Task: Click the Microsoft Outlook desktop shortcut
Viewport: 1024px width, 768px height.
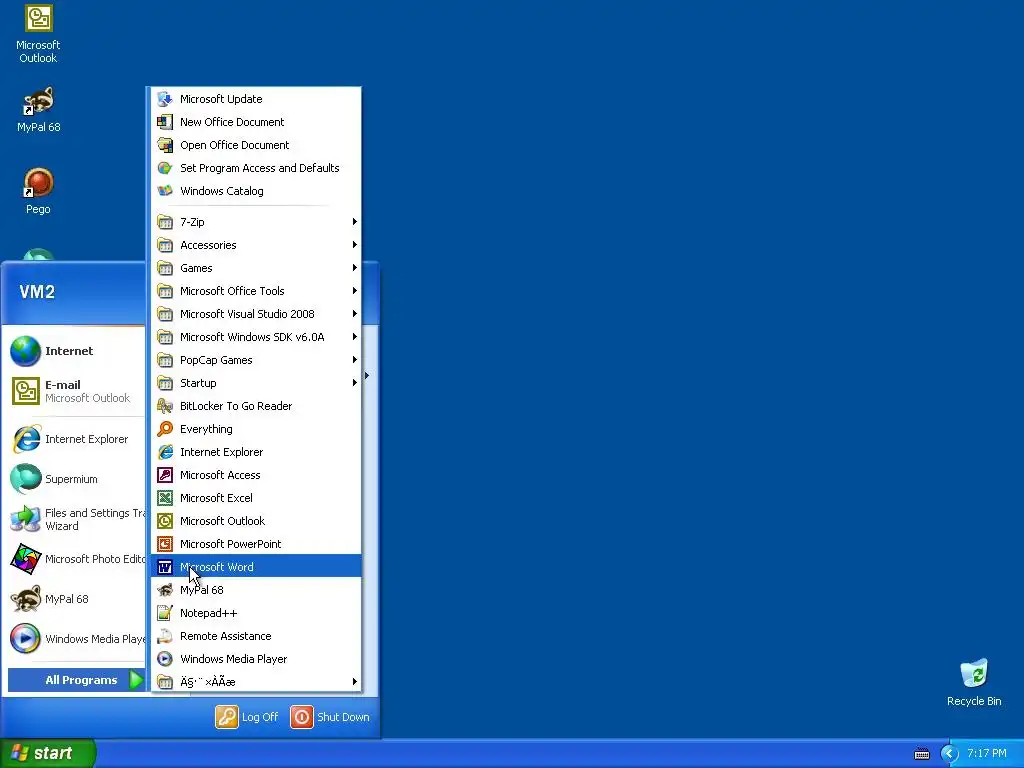Action: [38, 34]
